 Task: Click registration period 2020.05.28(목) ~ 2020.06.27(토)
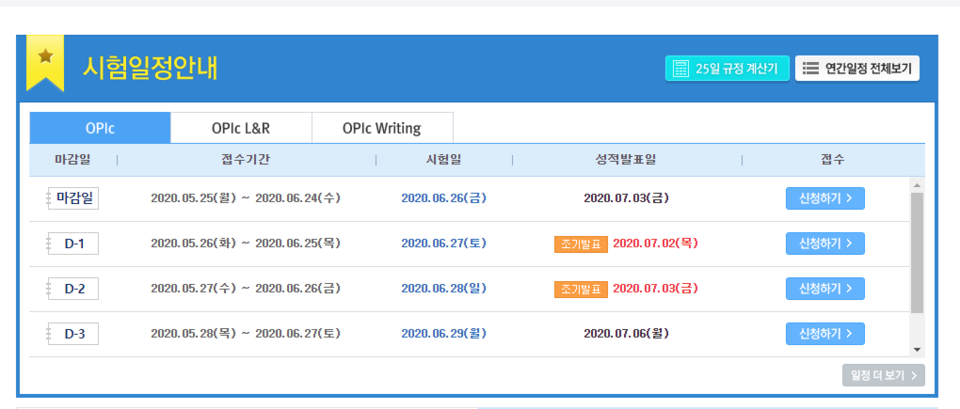pyautogui.click(x=246, y=334)
